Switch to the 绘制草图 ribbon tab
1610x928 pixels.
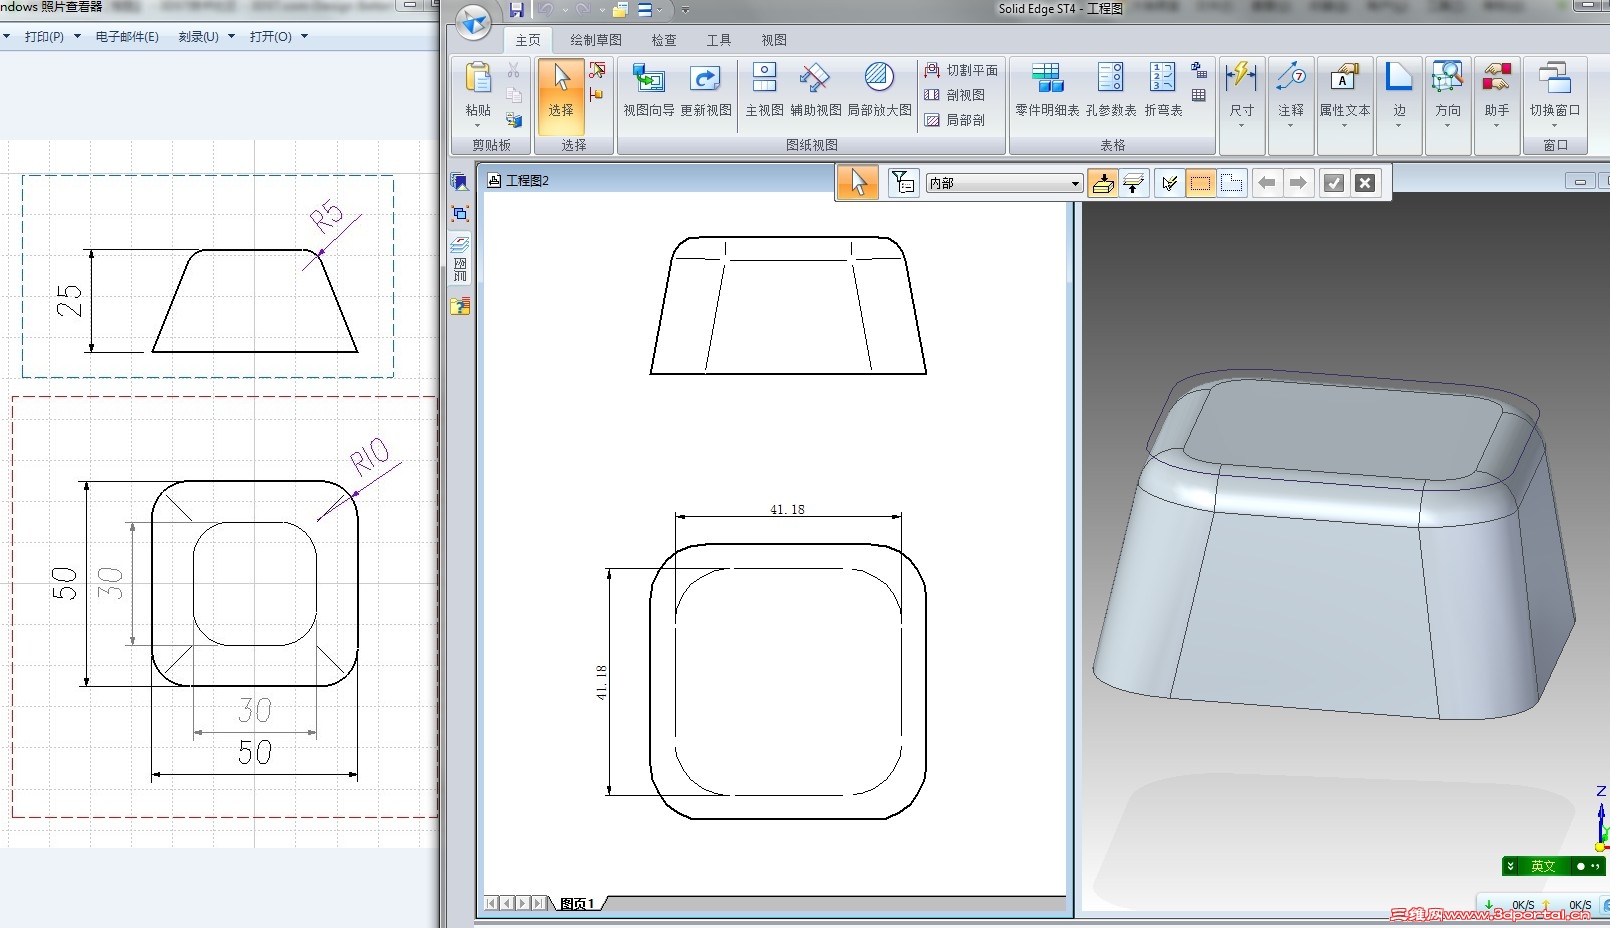coord(595,40)
